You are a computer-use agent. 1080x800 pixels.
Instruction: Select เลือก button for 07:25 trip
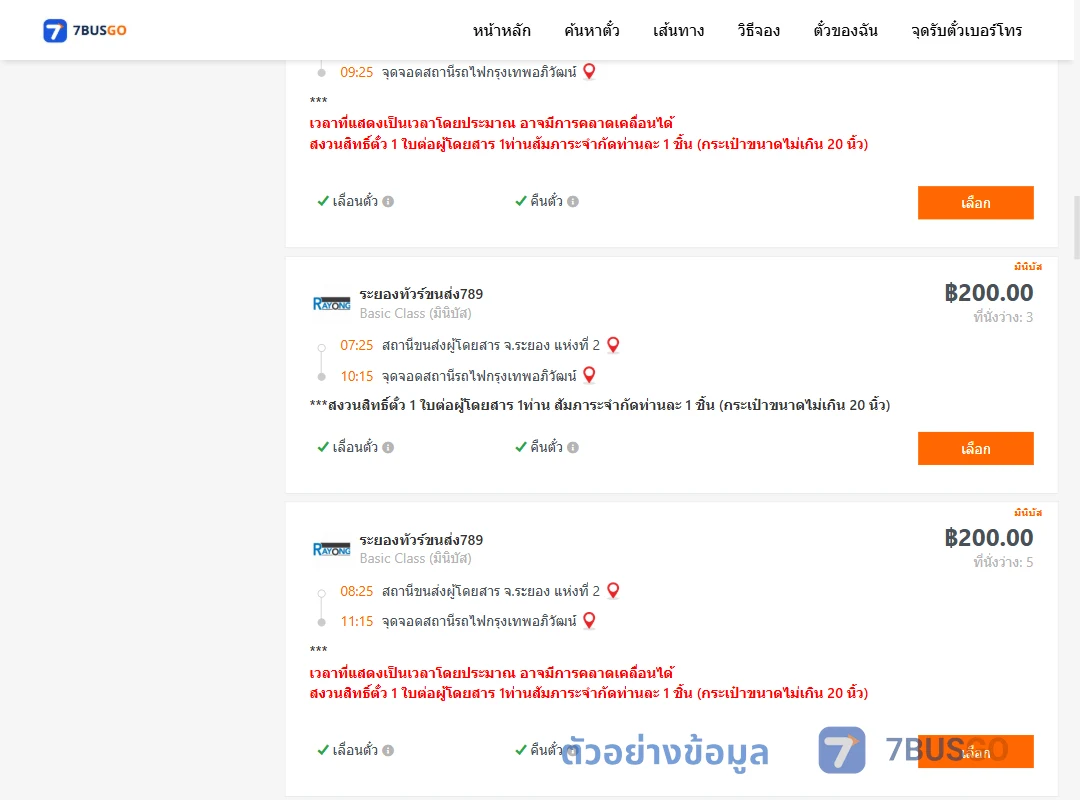pyautogui.click(x=975, y=449)
